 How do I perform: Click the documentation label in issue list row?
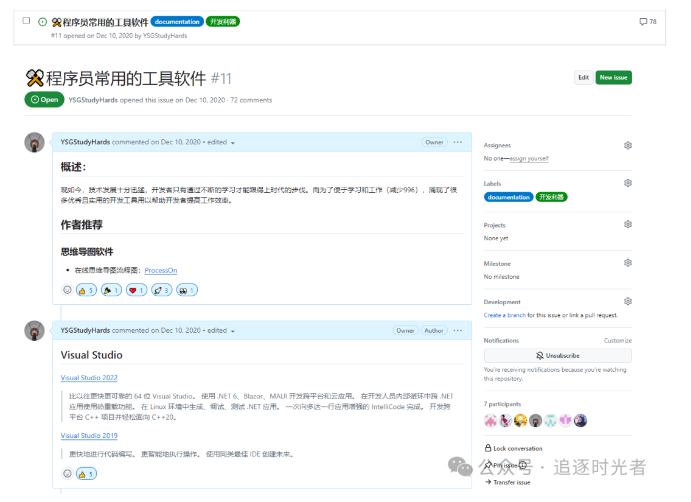pyautogui.click(x=177, y=22)
